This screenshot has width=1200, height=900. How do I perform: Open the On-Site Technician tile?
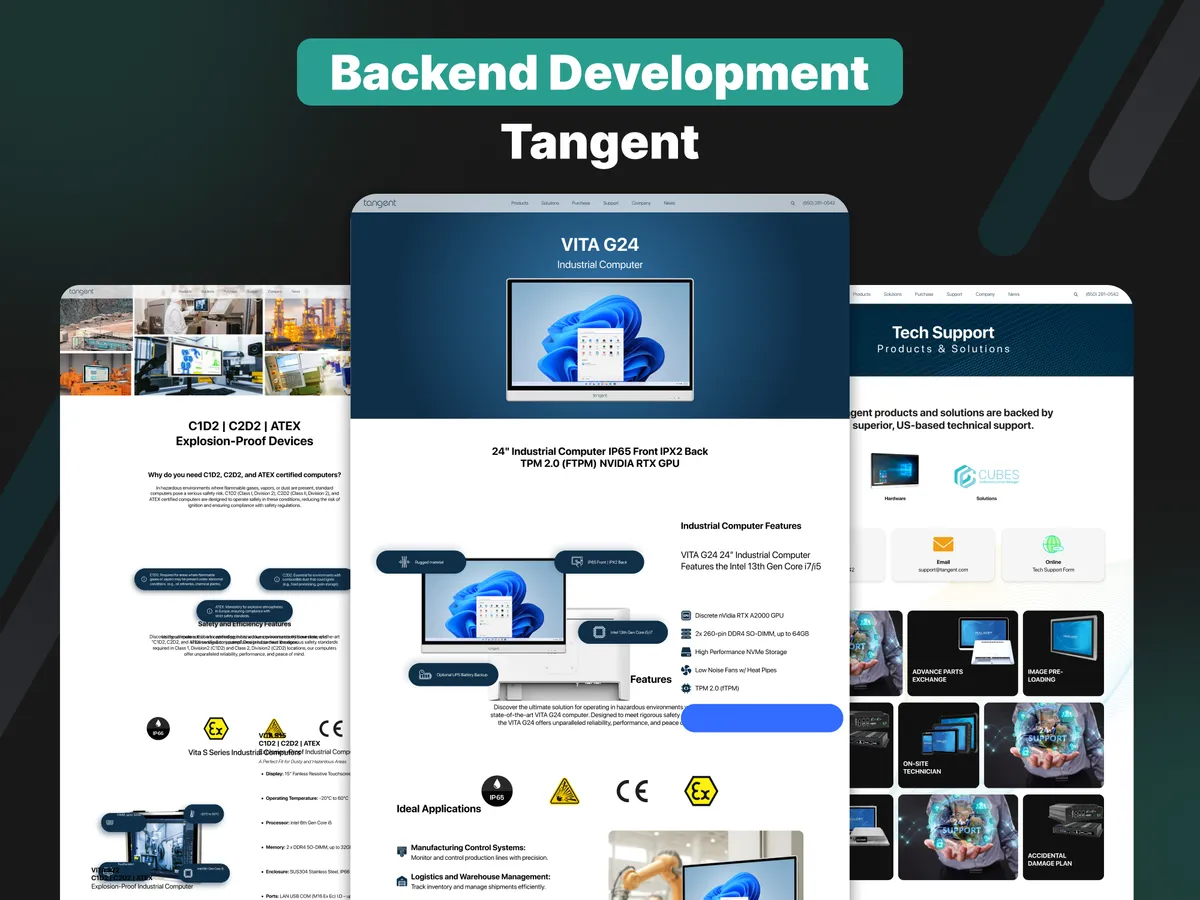939,745
